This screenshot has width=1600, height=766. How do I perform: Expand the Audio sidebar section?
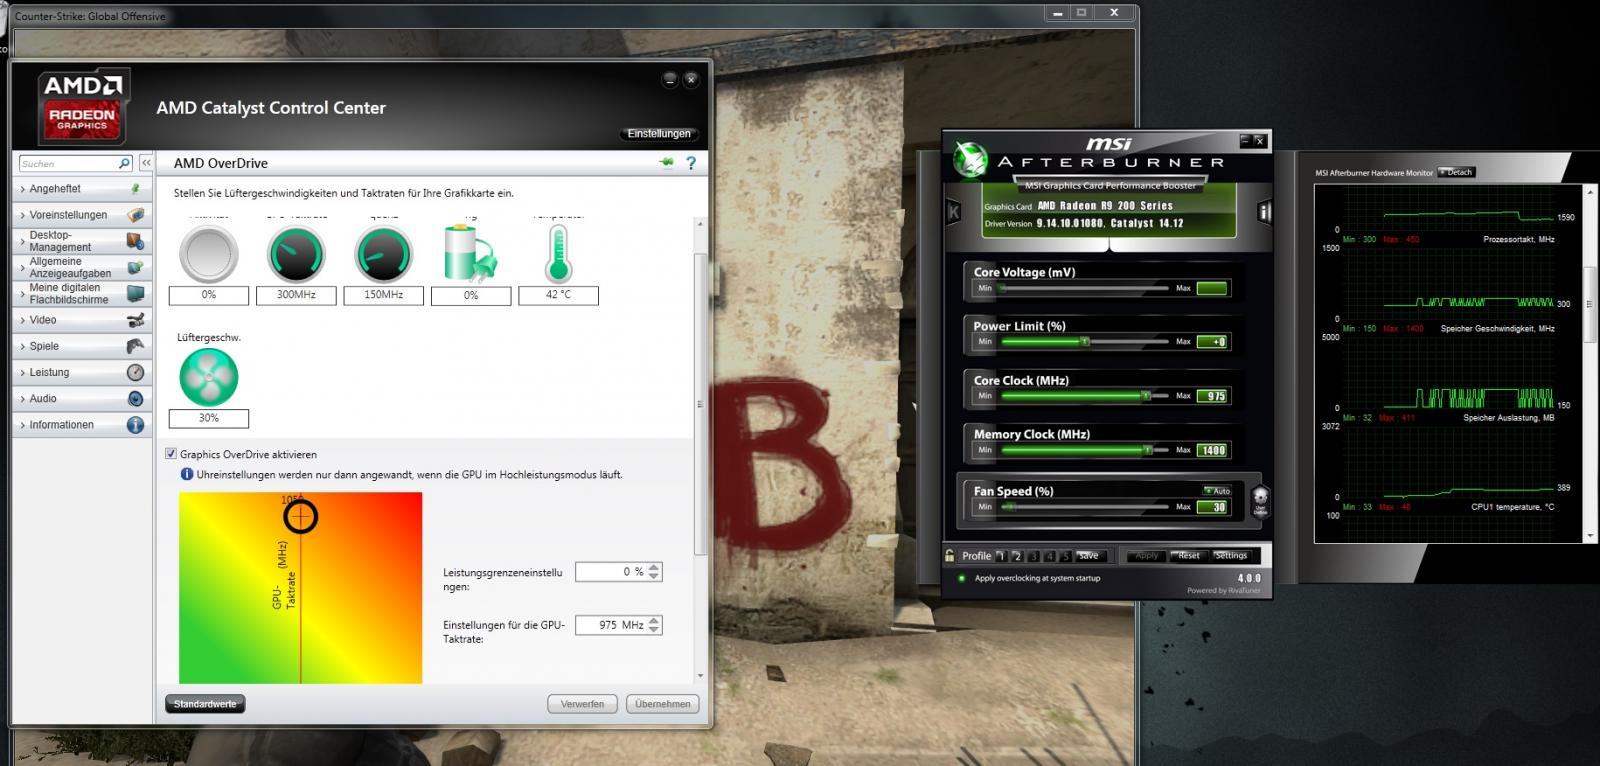click(x=84, y=398)
